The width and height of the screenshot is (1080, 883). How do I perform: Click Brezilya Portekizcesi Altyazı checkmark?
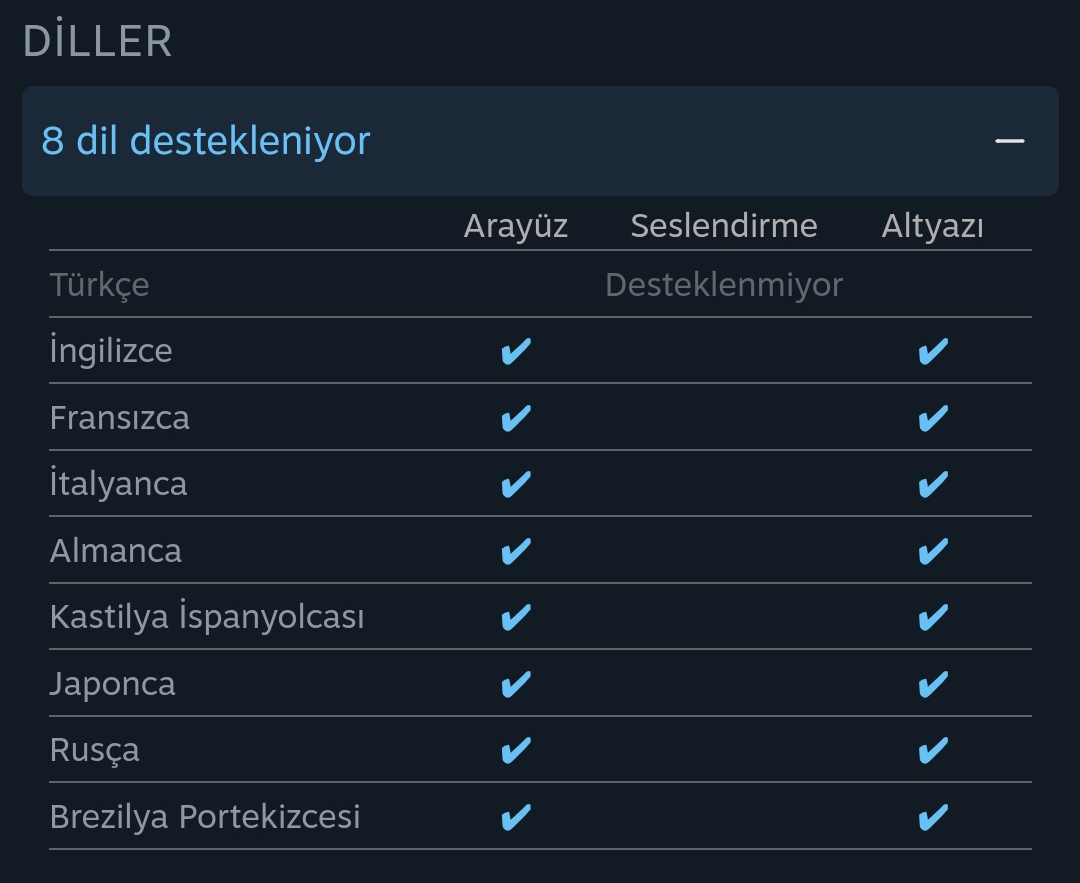pos(932,818)
